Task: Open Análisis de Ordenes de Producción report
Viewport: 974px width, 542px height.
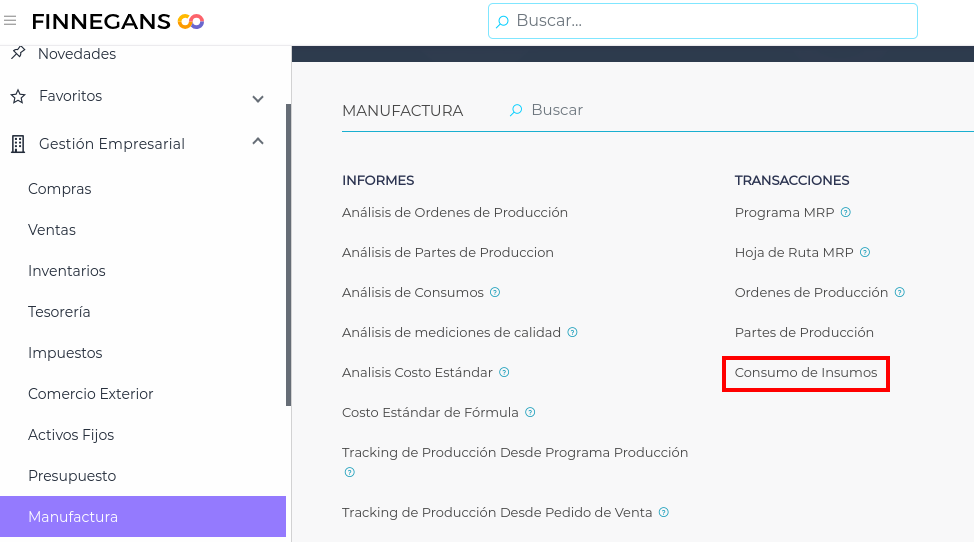Action: 454,212
